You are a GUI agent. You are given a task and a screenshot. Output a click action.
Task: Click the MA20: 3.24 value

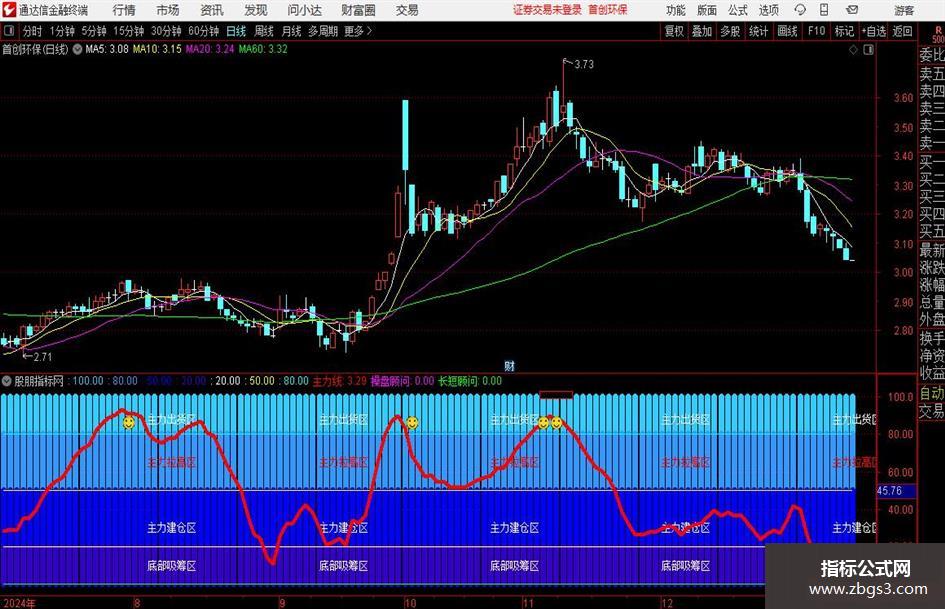point(210,49)
